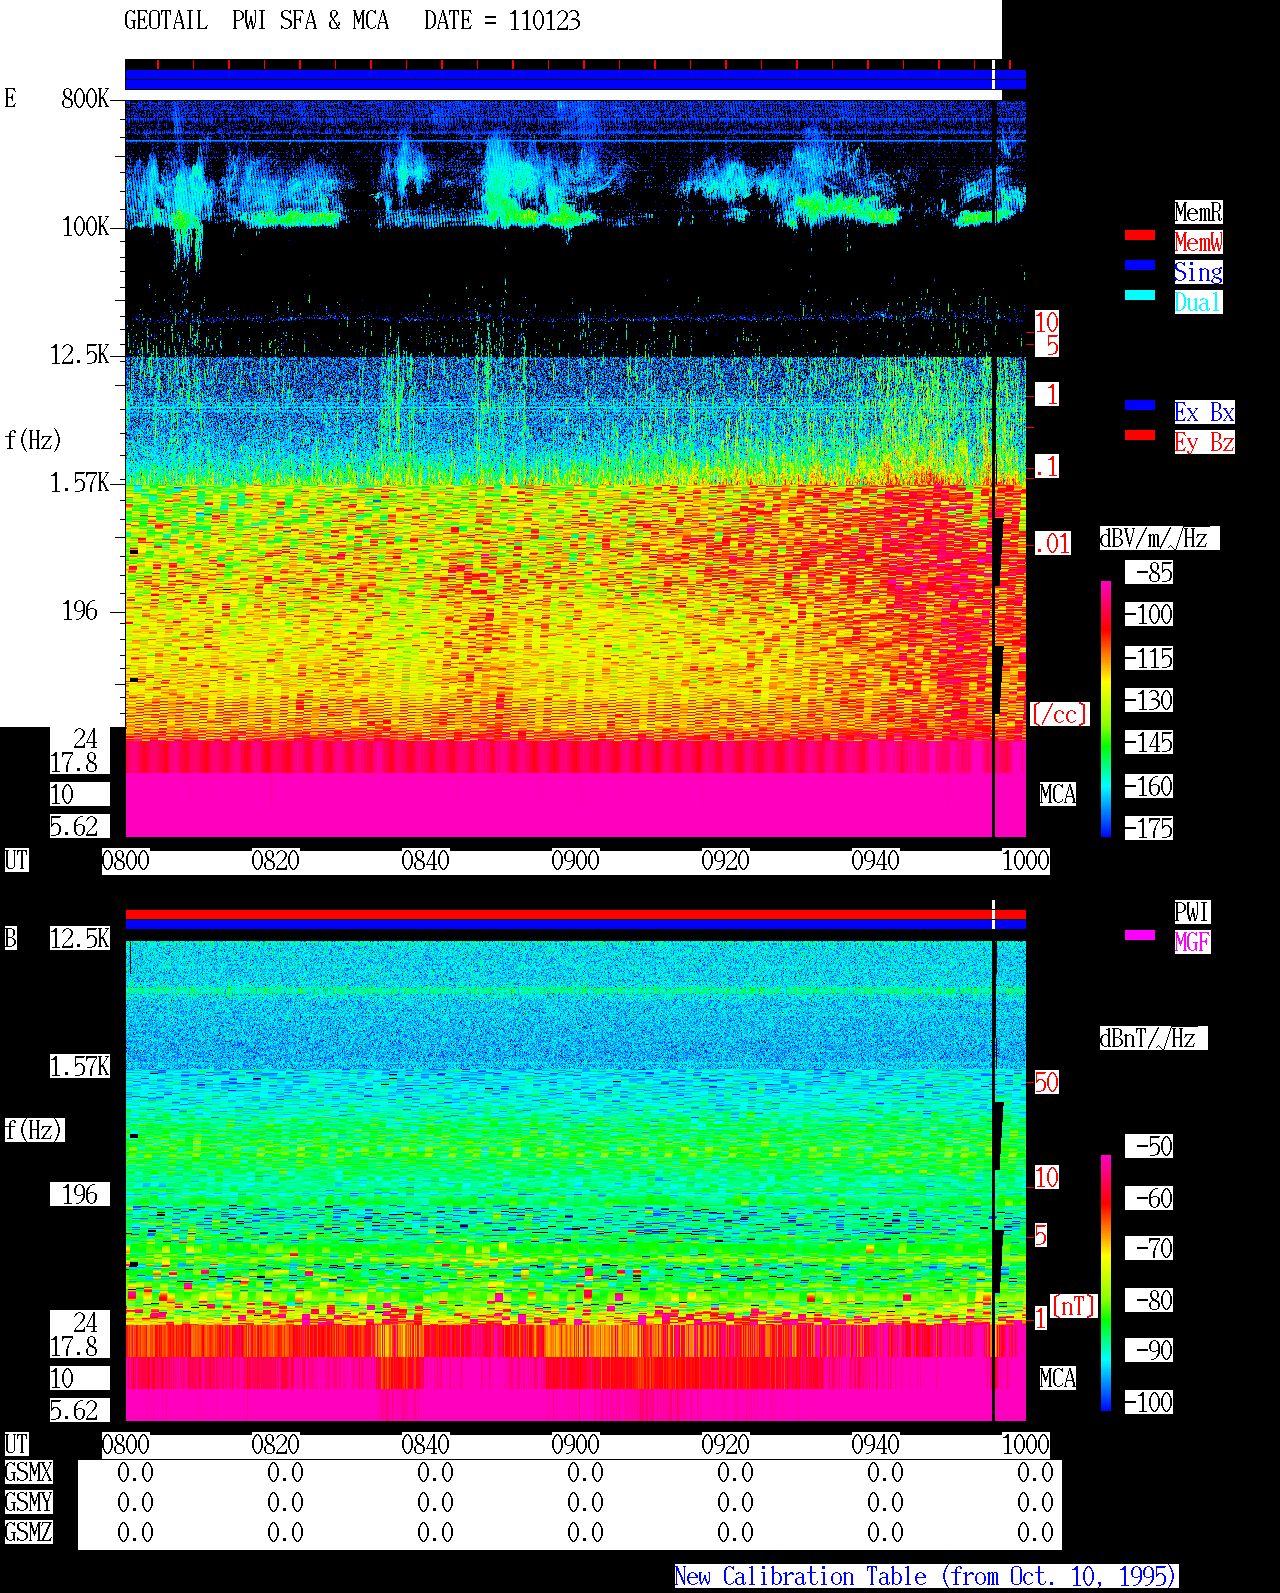
Task: Click the Sing legend label
Action: coord(1198,272)
